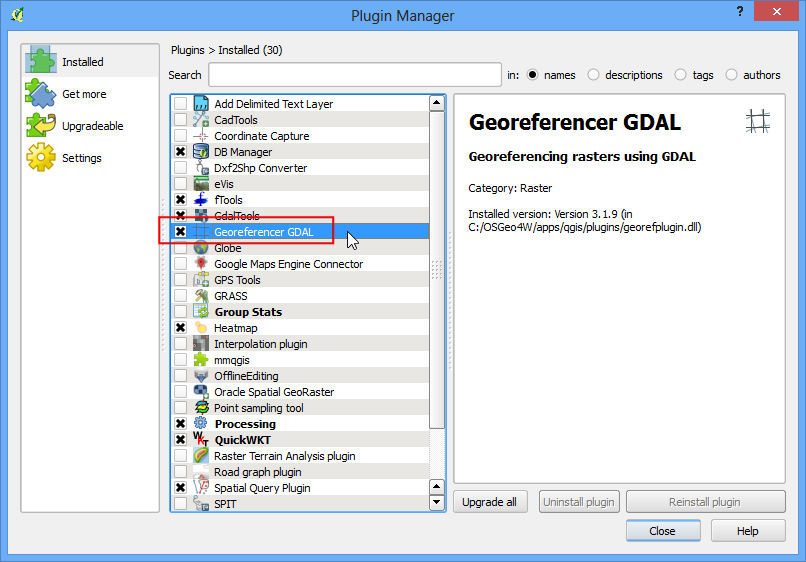Open Help for Plugin Manager
This screenshot has height=562, width=806.
748,531
